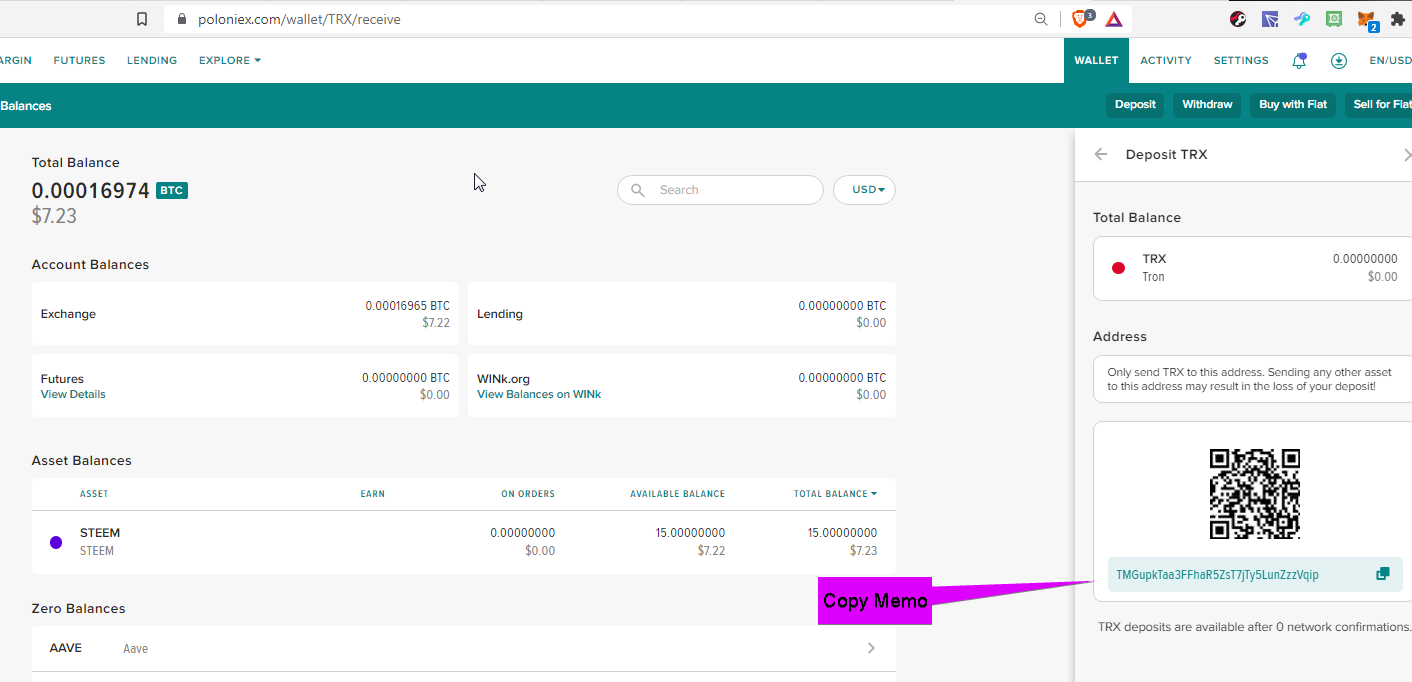Click the asset Search field
This screenshot has height=682, width=1412.
coord(720,190)
